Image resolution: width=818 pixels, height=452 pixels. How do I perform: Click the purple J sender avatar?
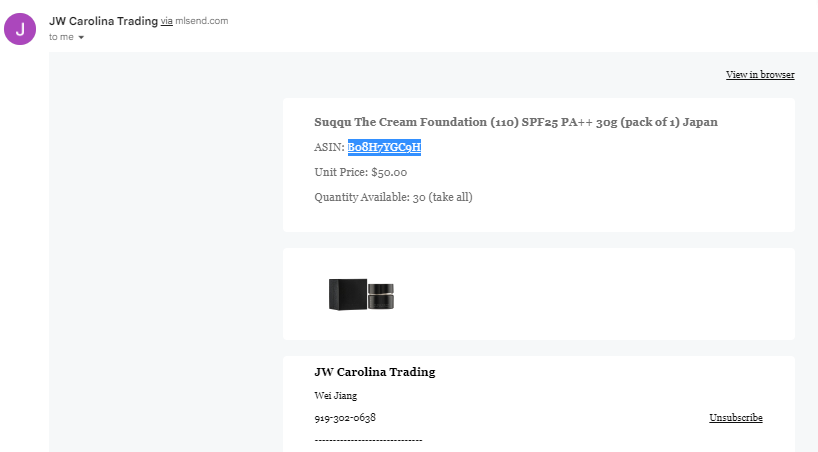(x=20, y=29)
